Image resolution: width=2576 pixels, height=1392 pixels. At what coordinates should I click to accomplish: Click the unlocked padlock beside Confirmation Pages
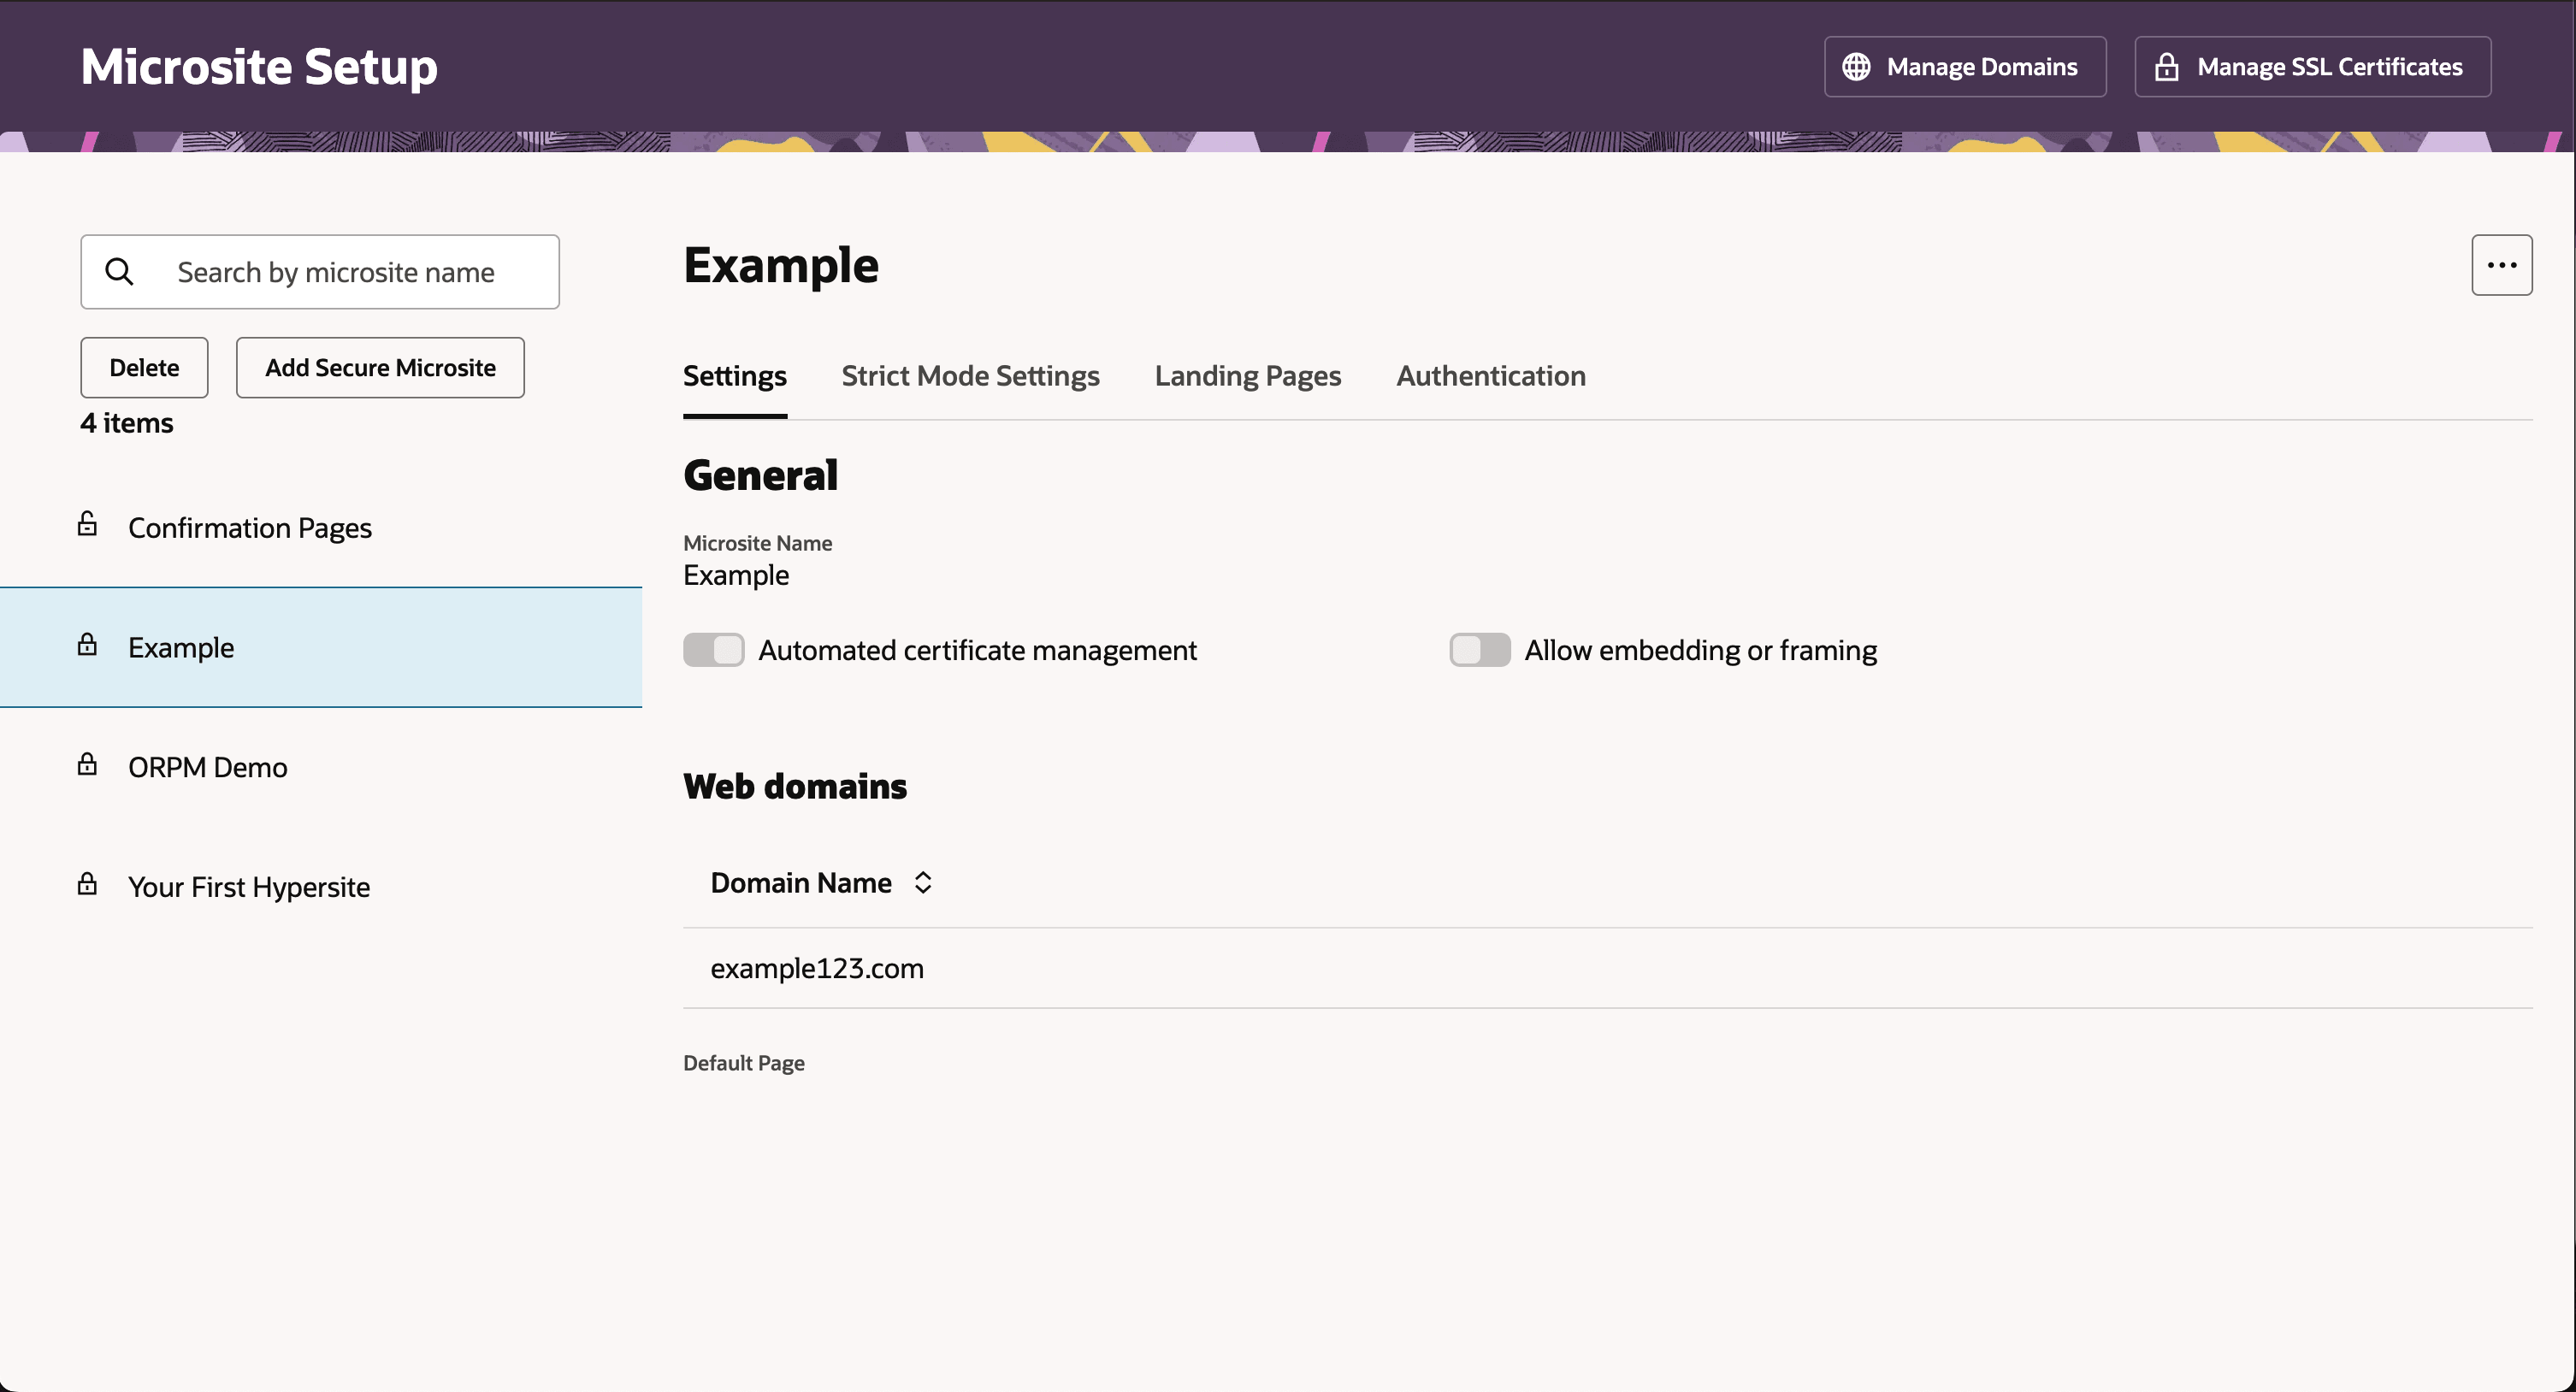(x=88, y=524)
